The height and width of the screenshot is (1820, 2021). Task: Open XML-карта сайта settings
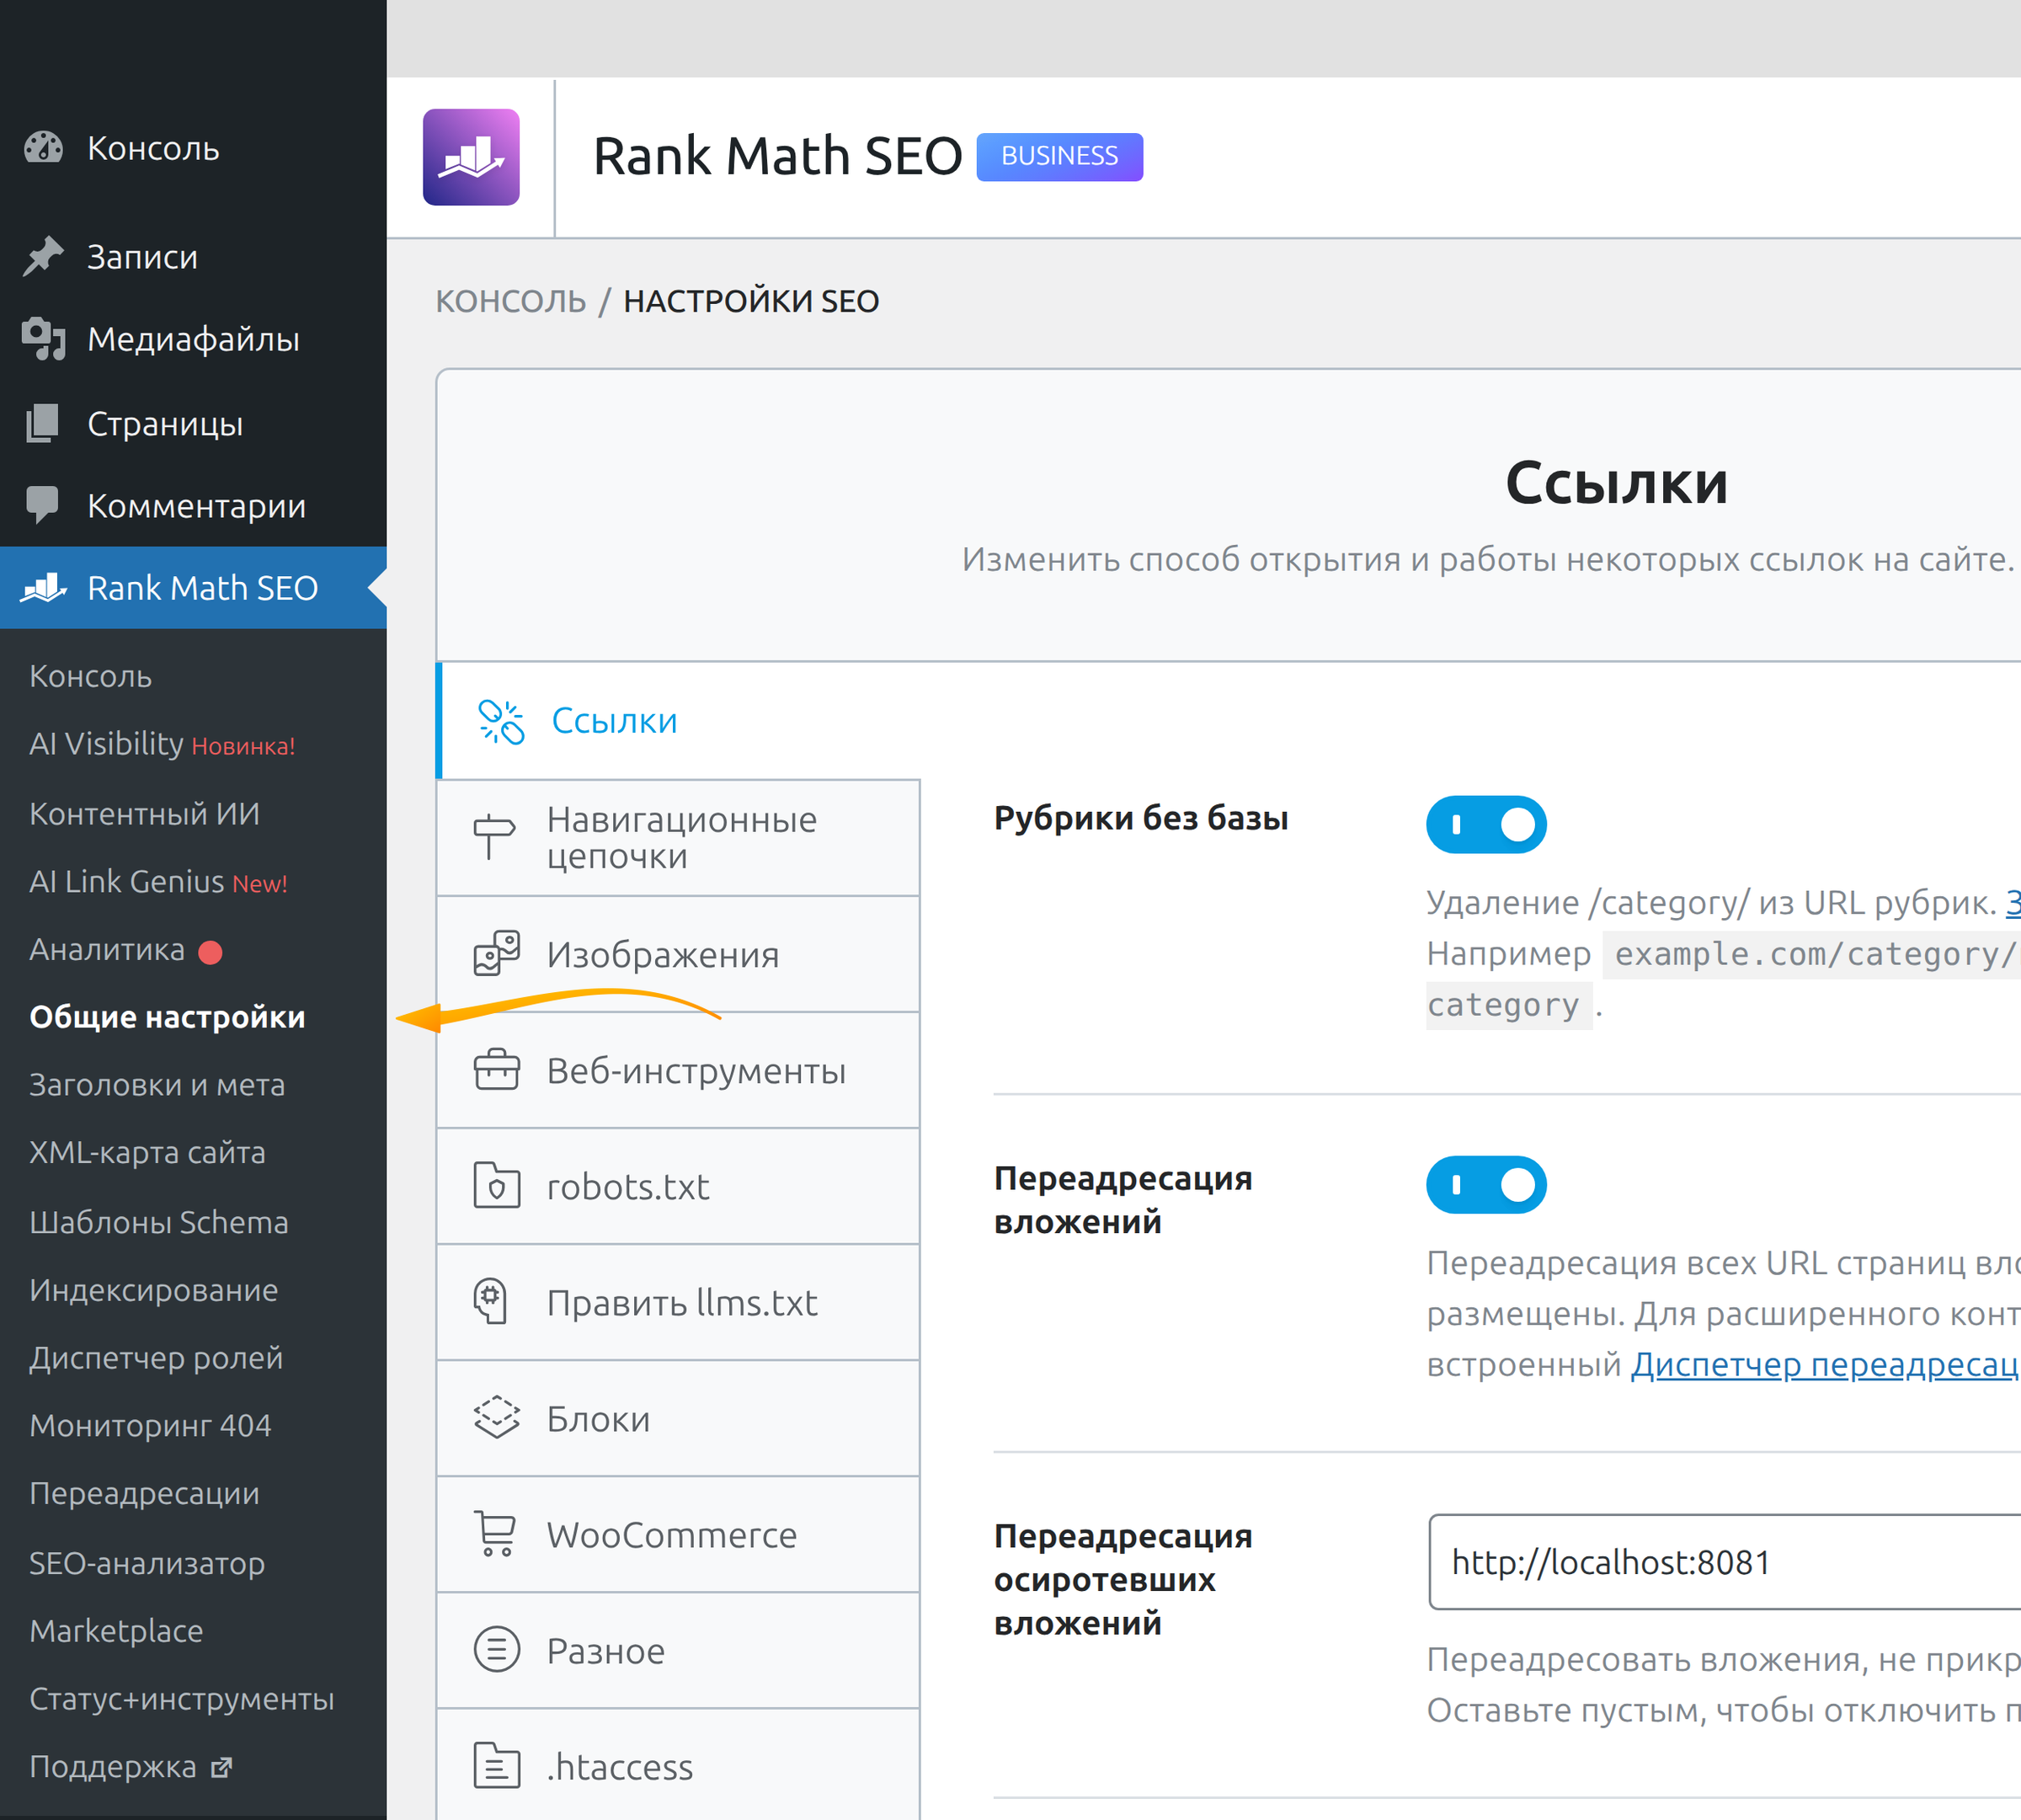147,1153
